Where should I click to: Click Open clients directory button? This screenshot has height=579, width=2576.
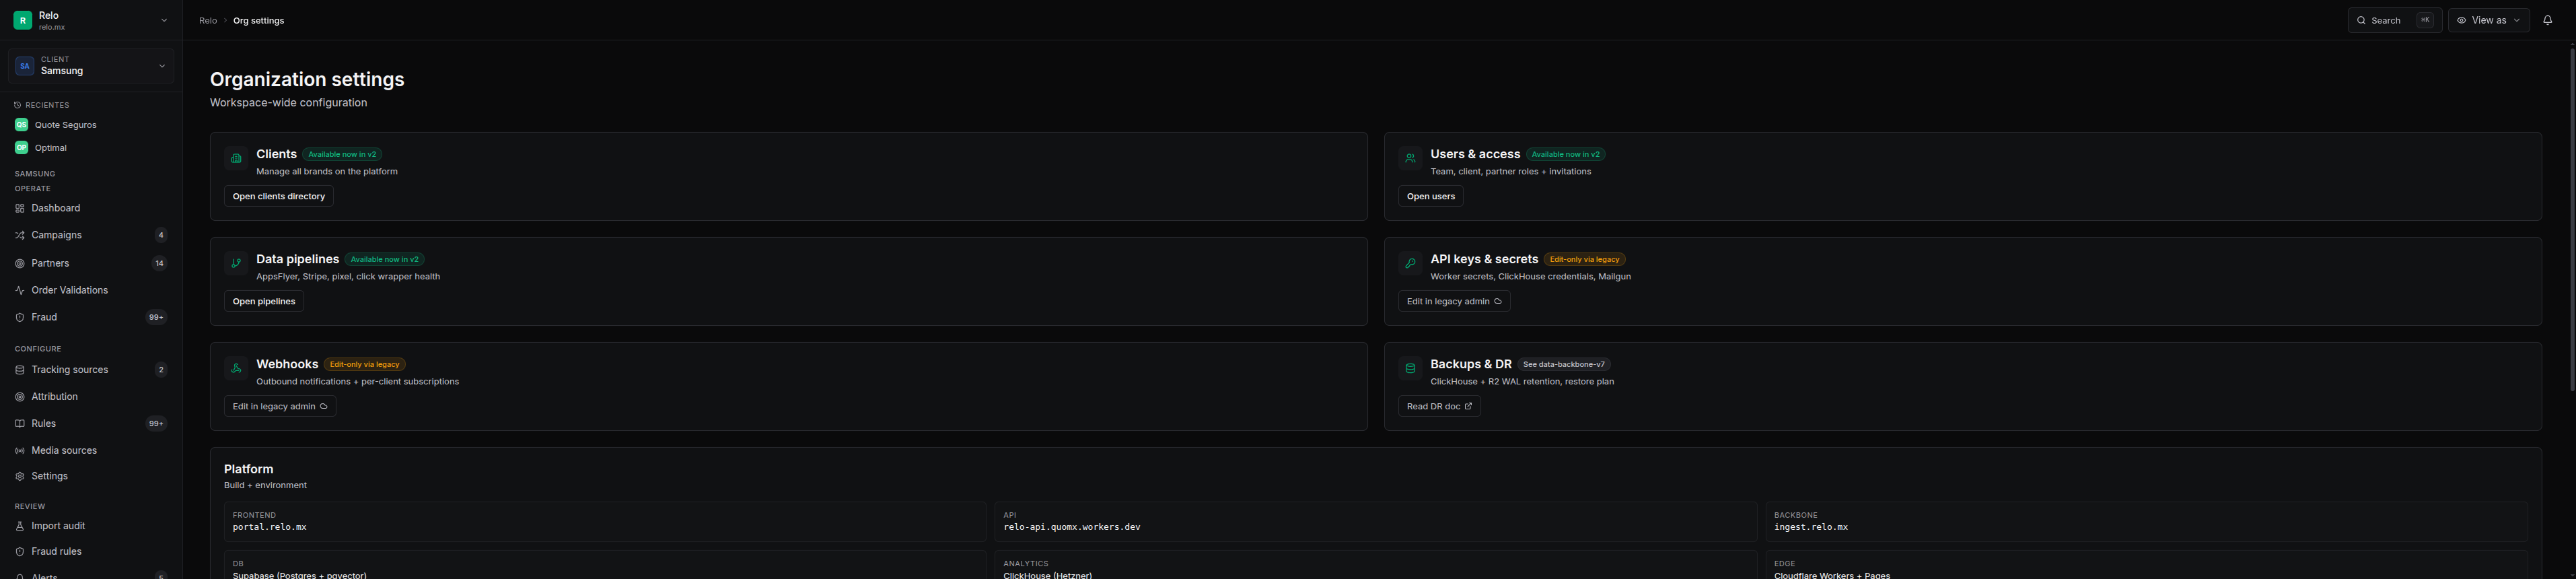[279, 197]
